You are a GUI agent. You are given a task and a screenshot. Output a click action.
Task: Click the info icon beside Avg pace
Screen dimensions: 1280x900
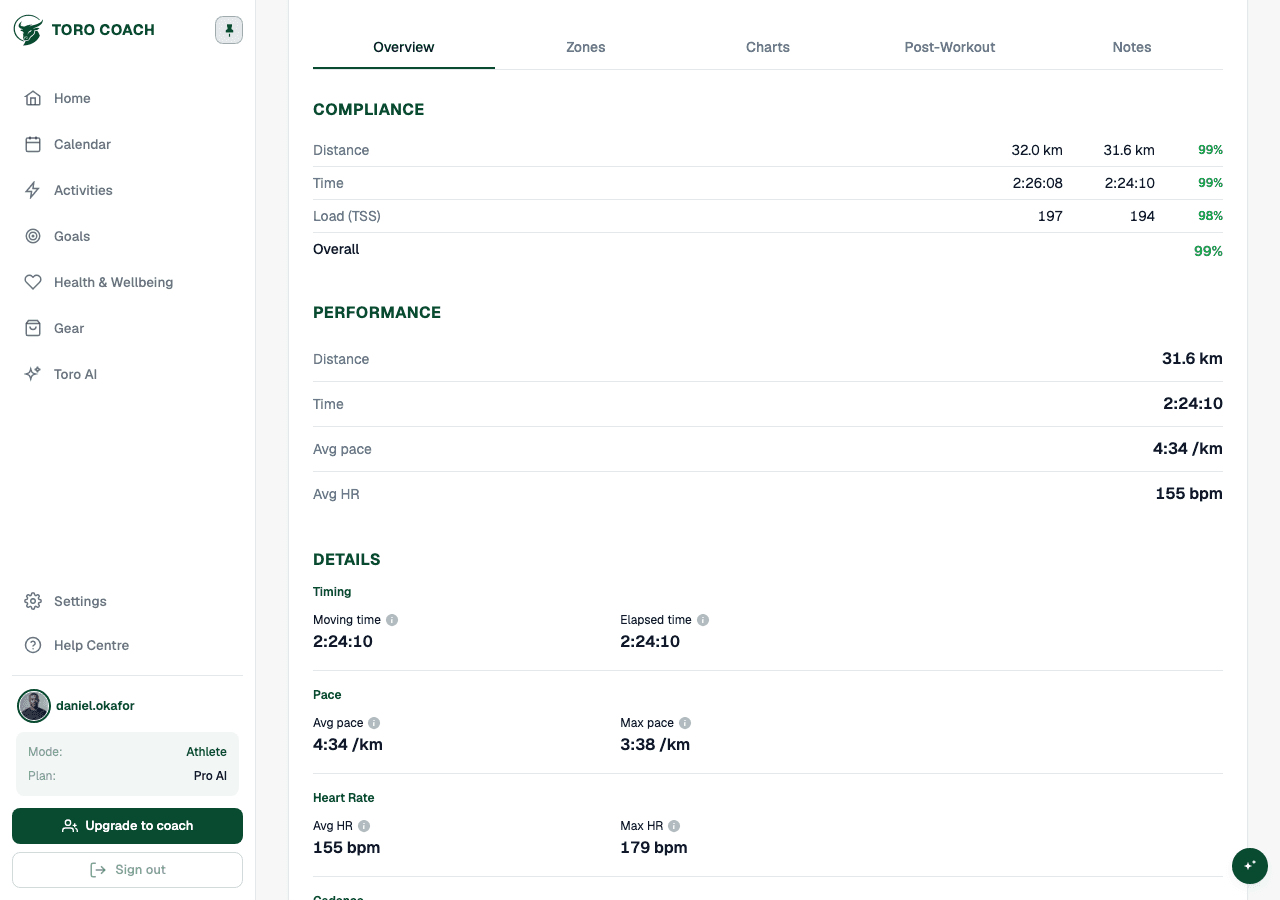click(x=374, y=723)
